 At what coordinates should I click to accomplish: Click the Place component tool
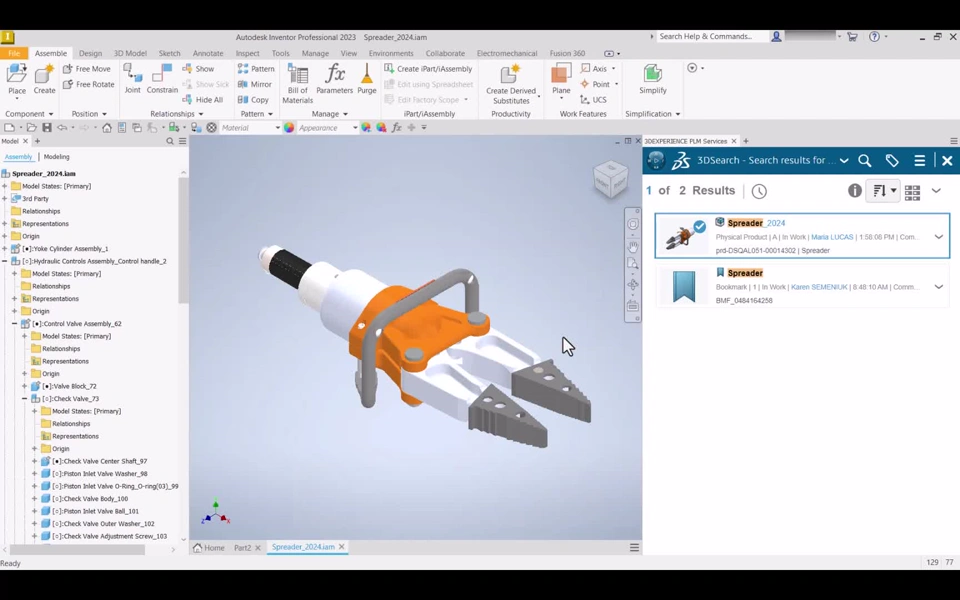click(x=17, y=80)
